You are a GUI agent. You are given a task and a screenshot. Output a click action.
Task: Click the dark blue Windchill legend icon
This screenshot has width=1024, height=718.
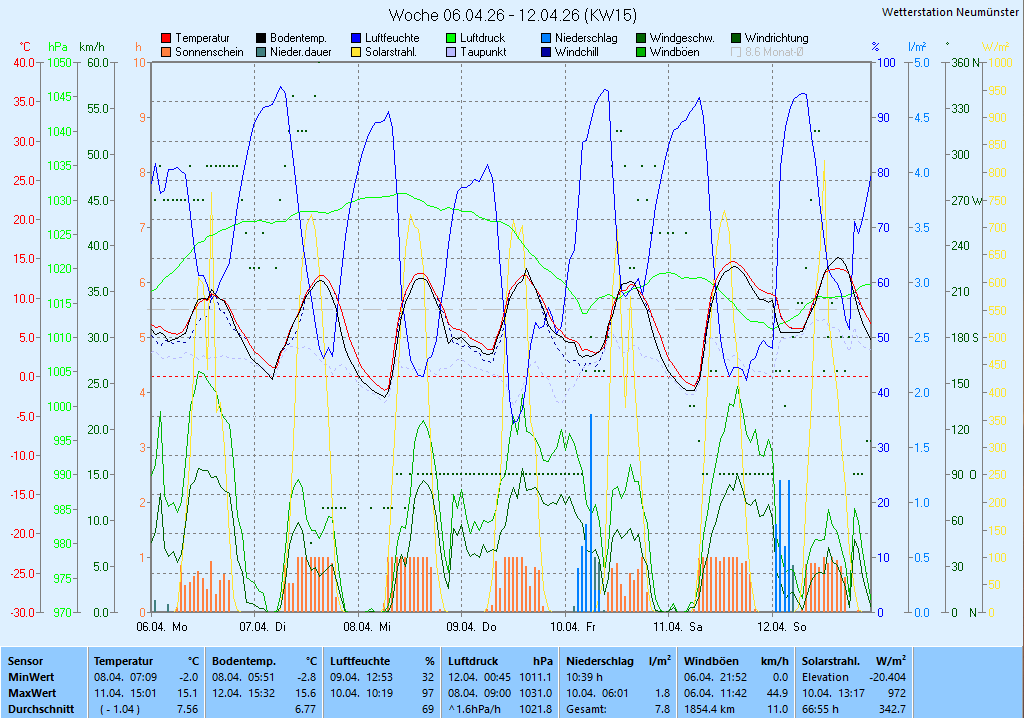coord(546,52)
